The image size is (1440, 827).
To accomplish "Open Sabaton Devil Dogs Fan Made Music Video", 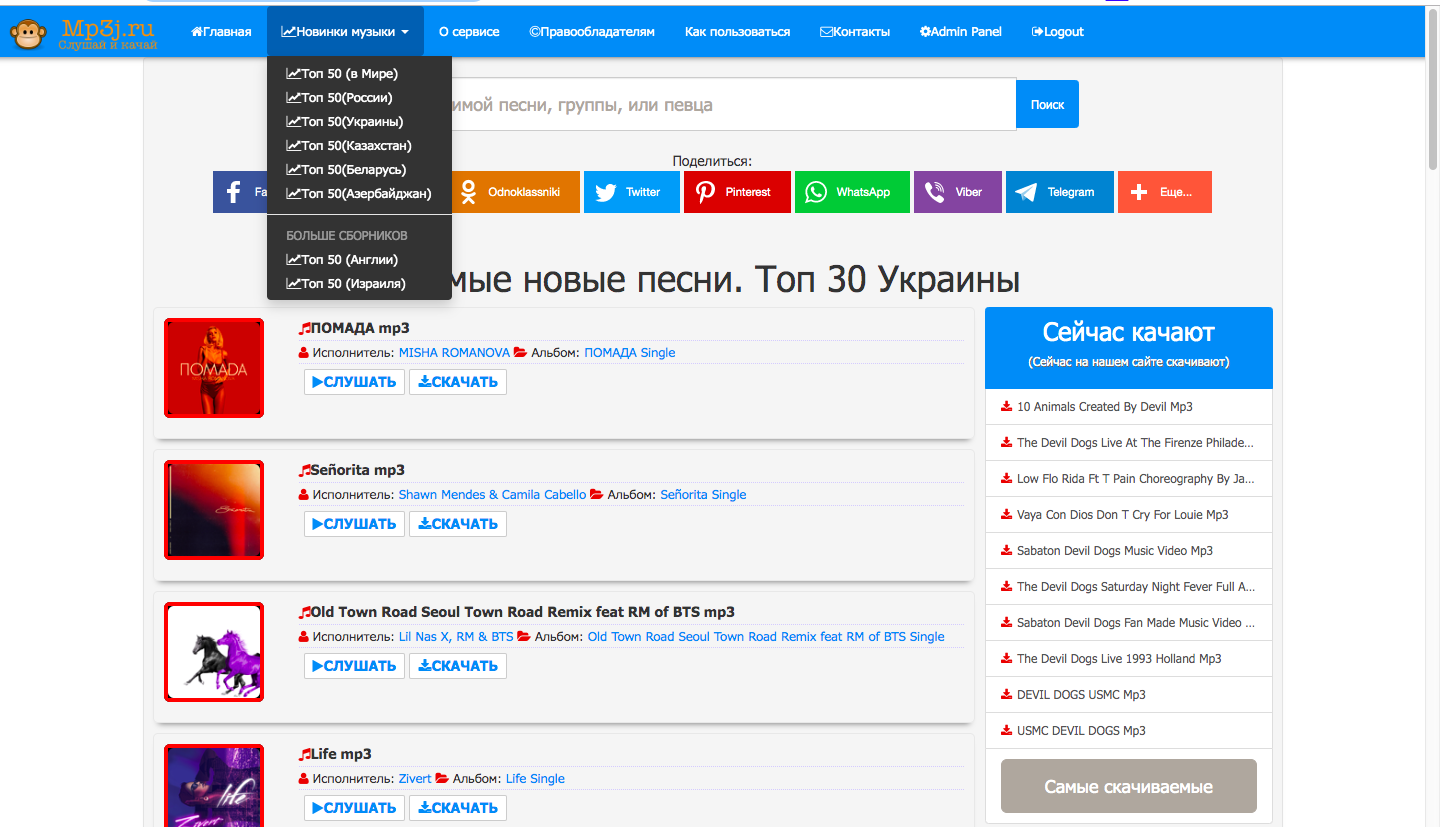I will pyautogui.click(x=1135, y=623).
